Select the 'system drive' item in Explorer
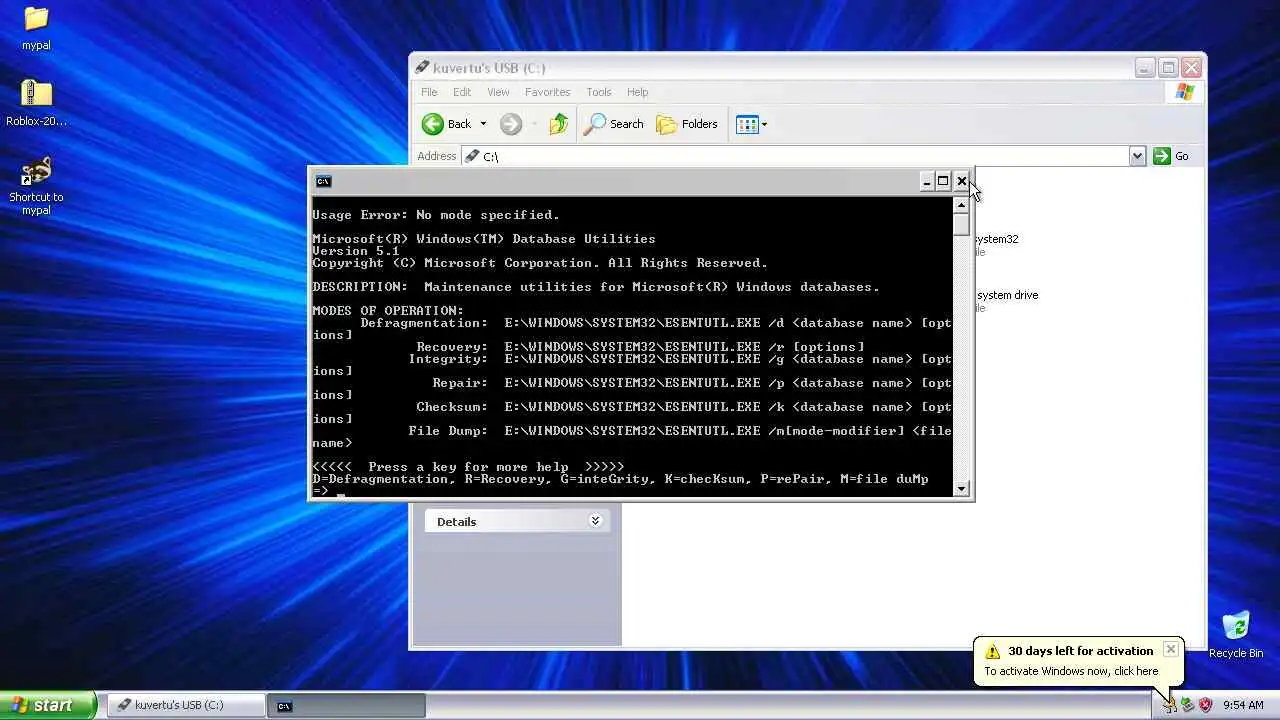 click(x=1007, y=295)
